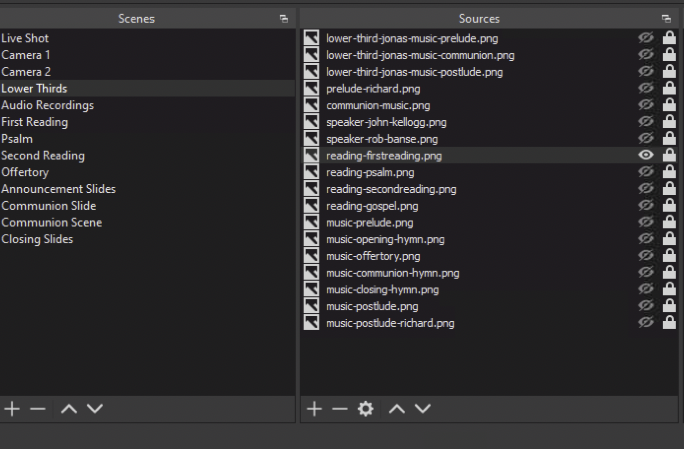684x449 pixels.
Task: Click image icon of music-postlude-richard.png
Action: (311, 323)
